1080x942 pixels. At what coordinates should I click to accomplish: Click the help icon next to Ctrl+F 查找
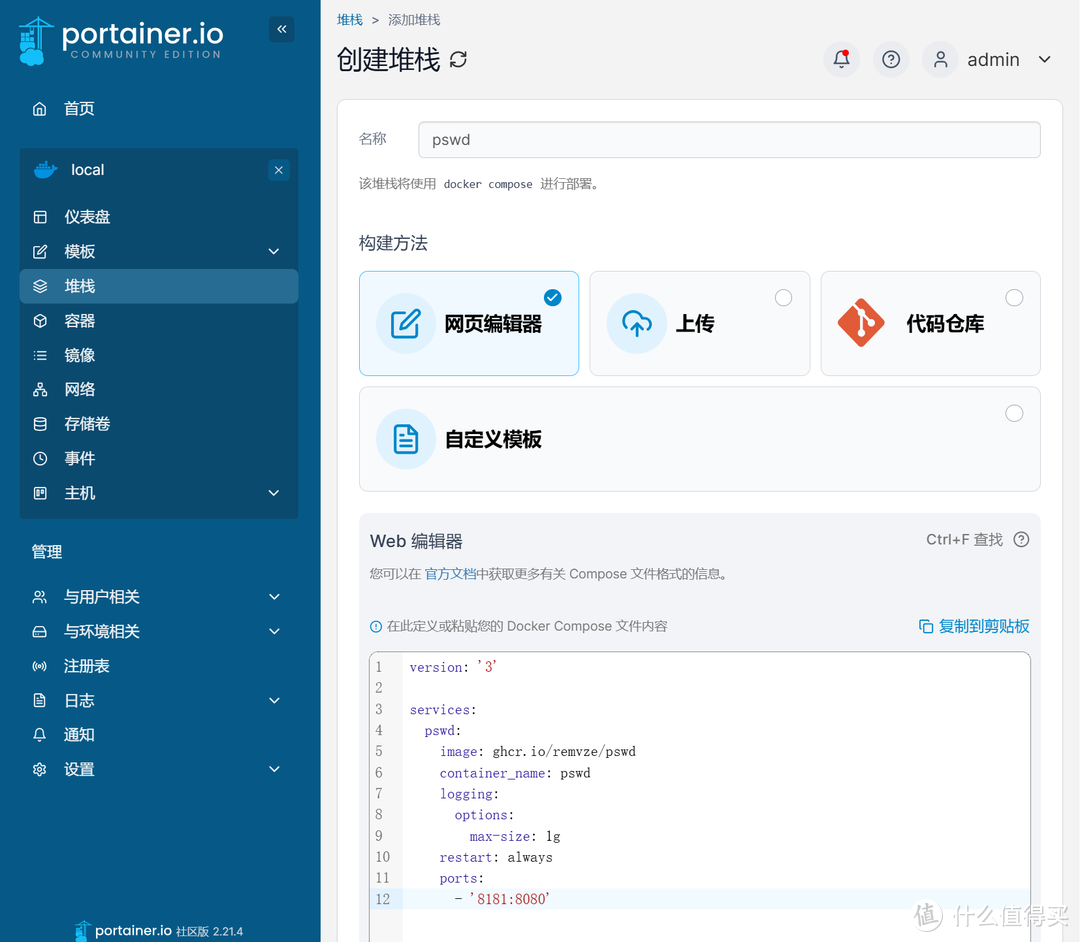pyautogui.click(x=1021, y=540)
